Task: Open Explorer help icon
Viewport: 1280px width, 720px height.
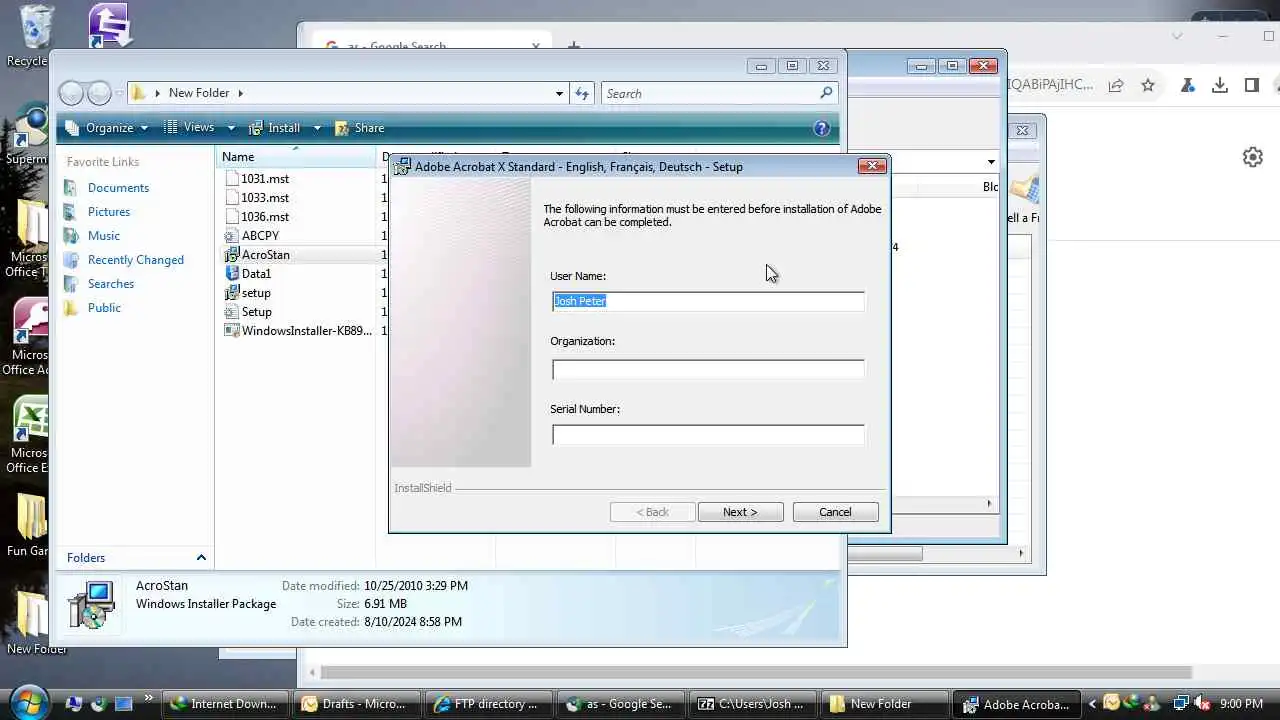Action: tap(822, 128)
